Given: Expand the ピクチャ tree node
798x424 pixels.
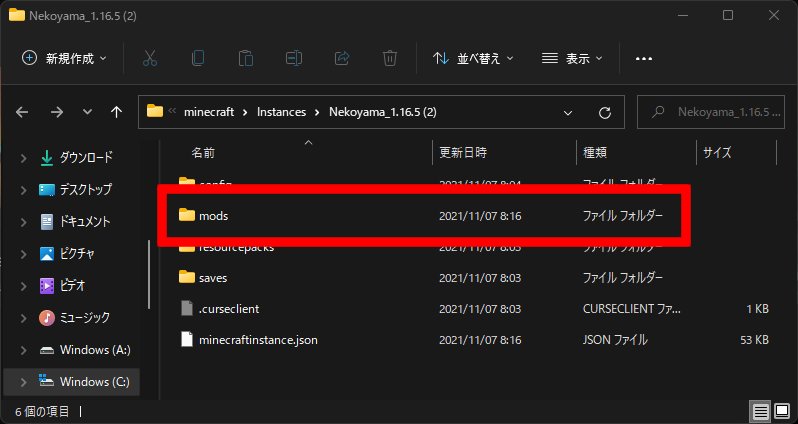Looking at the screenshot, I should (x=23, y=254).
